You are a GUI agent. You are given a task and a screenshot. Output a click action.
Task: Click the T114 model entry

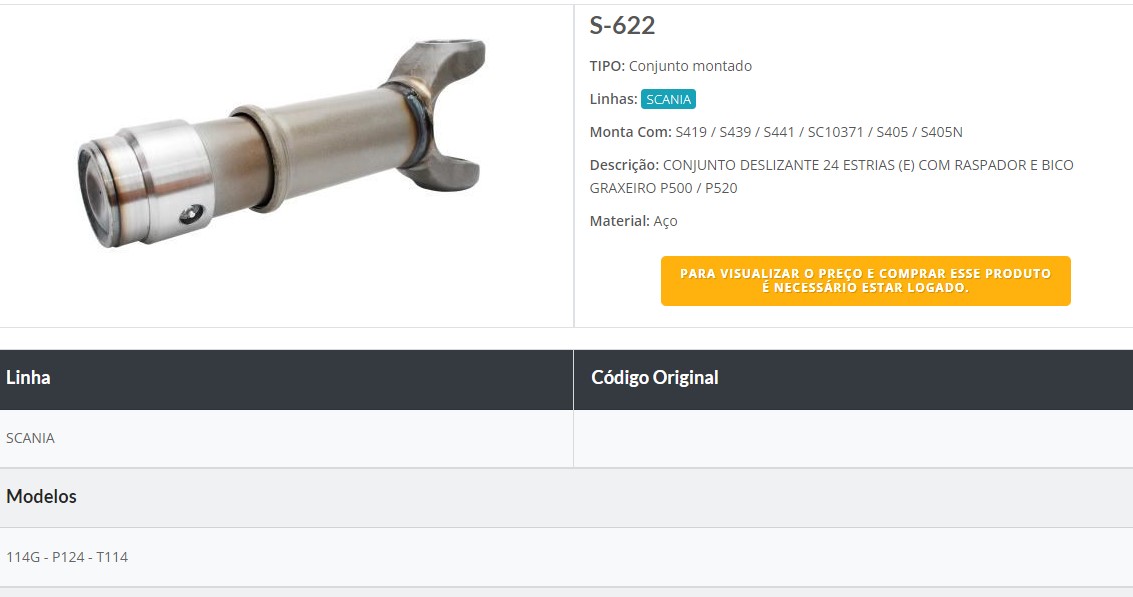113,557
